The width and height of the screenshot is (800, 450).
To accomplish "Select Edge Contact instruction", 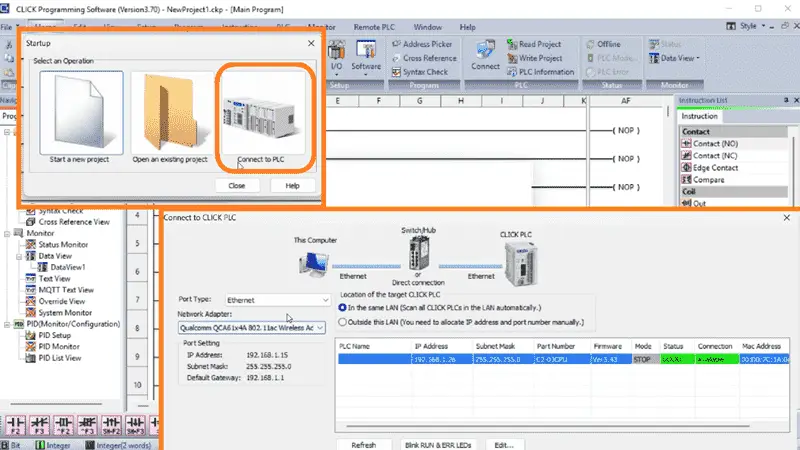I will coord(710,168).
